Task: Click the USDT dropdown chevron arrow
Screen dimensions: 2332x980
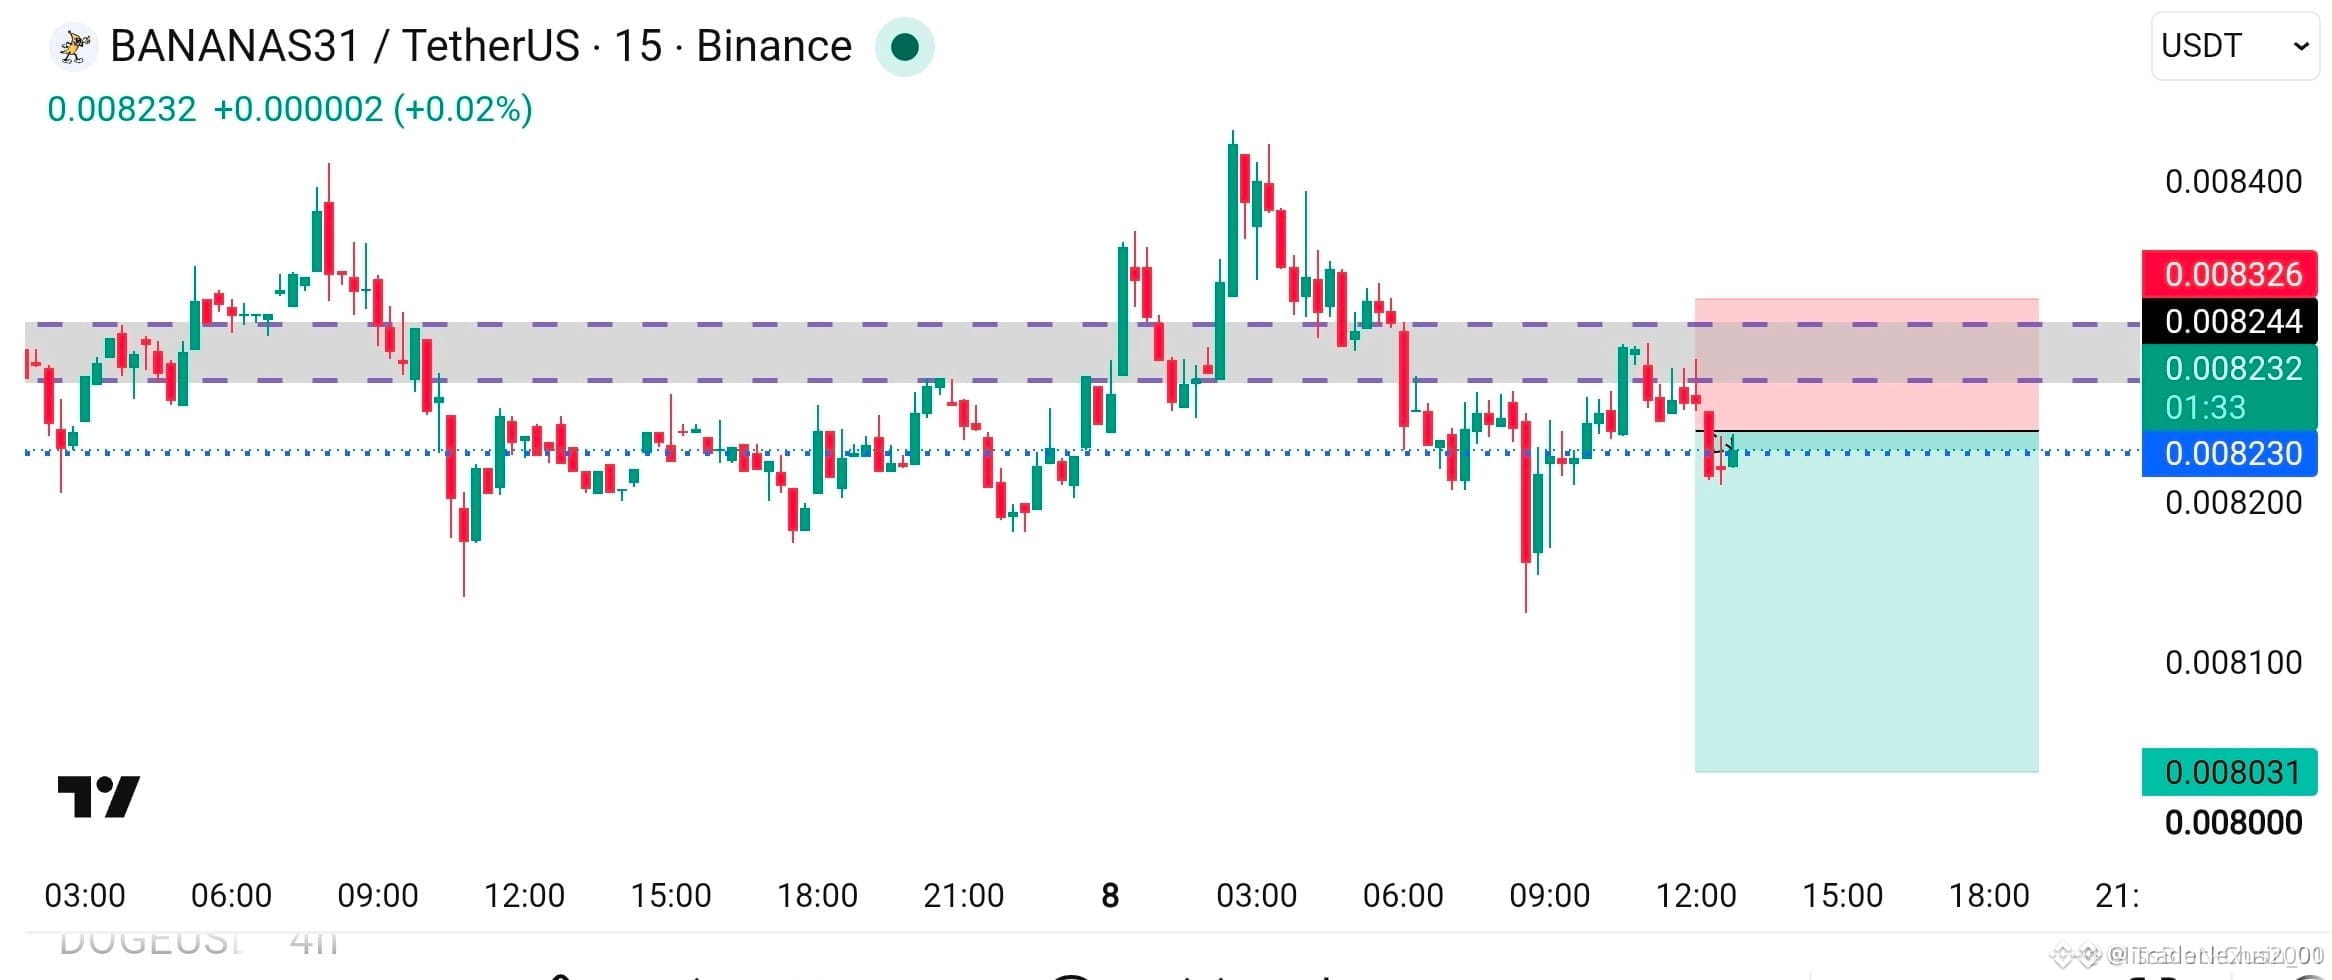Action: [2300, 46]
